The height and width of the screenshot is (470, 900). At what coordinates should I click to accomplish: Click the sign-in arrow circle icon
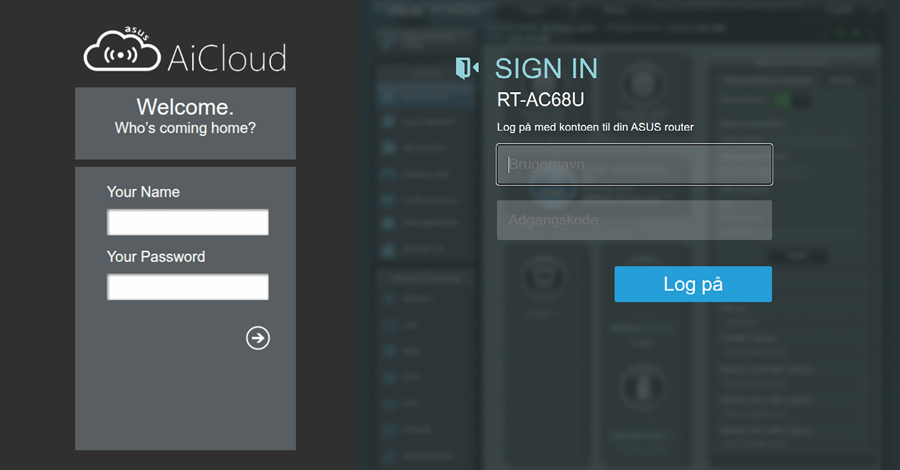coord(258,338)
